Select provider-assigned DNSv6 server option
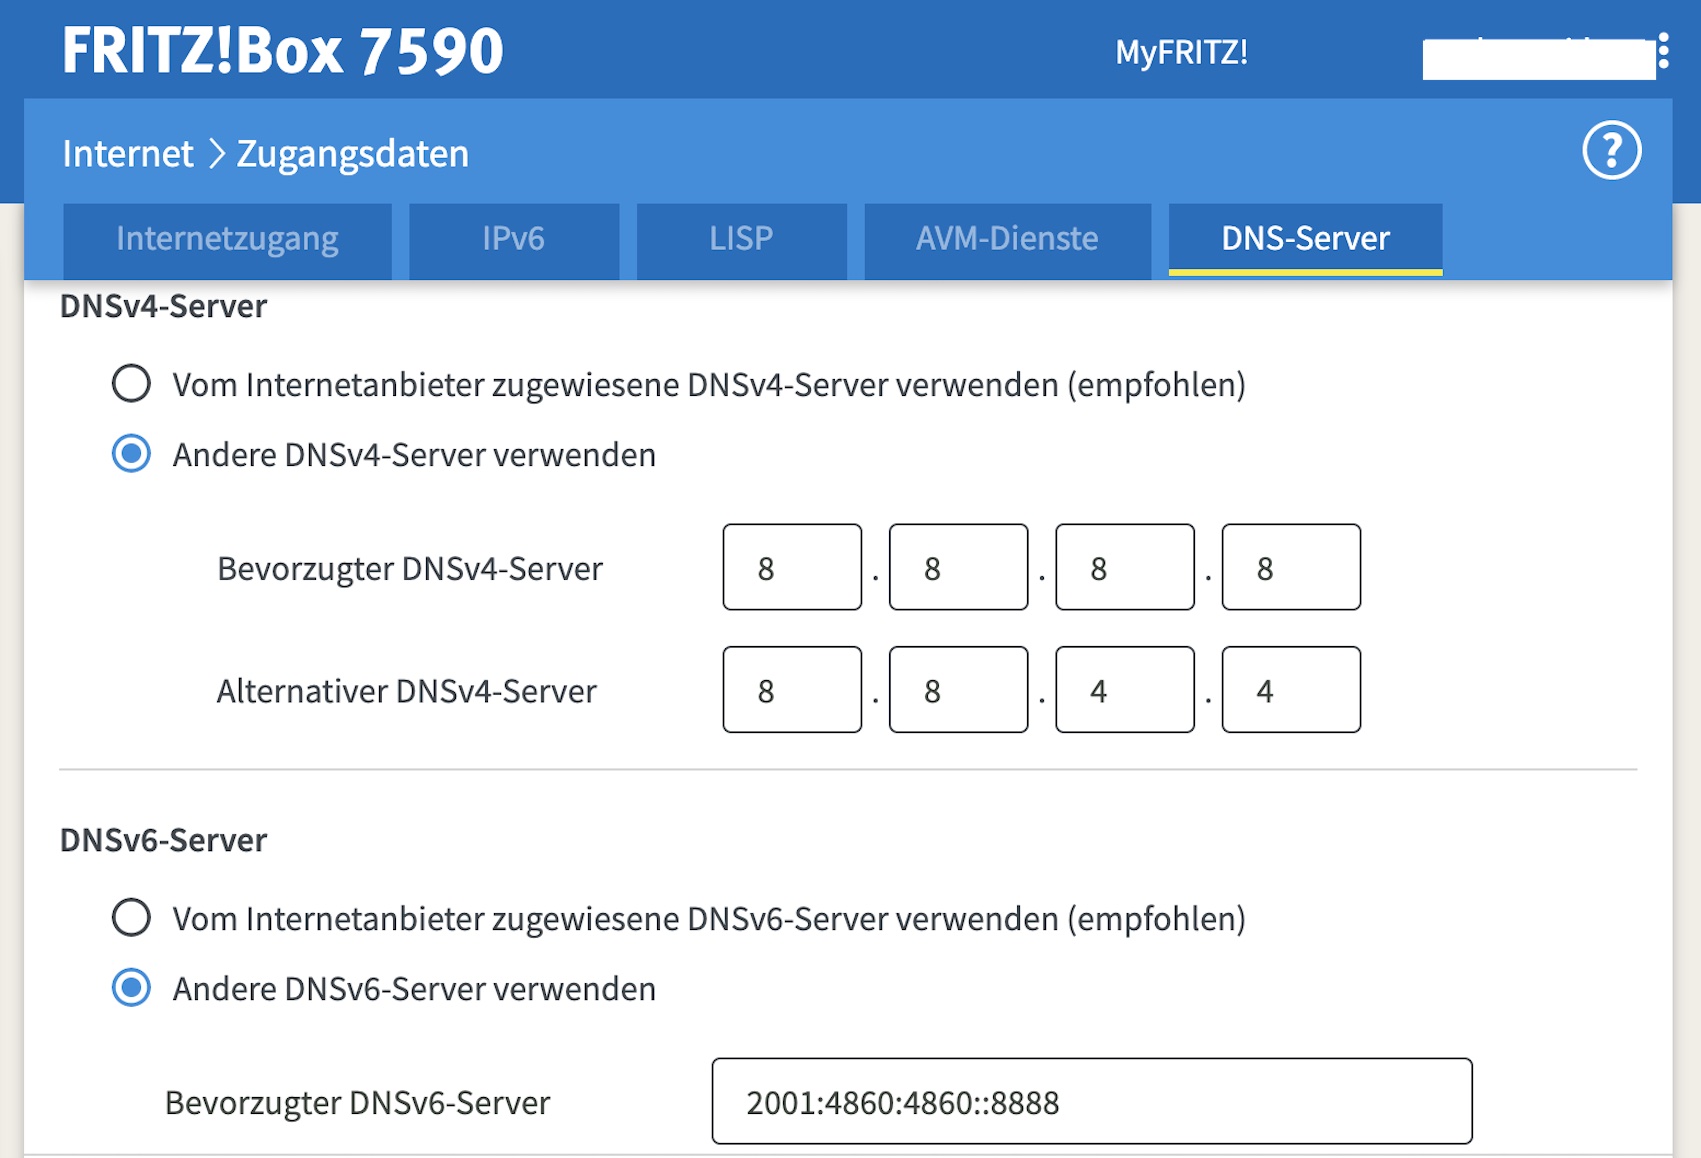The image size is (1701, 1158). click(x=131, y=917)
